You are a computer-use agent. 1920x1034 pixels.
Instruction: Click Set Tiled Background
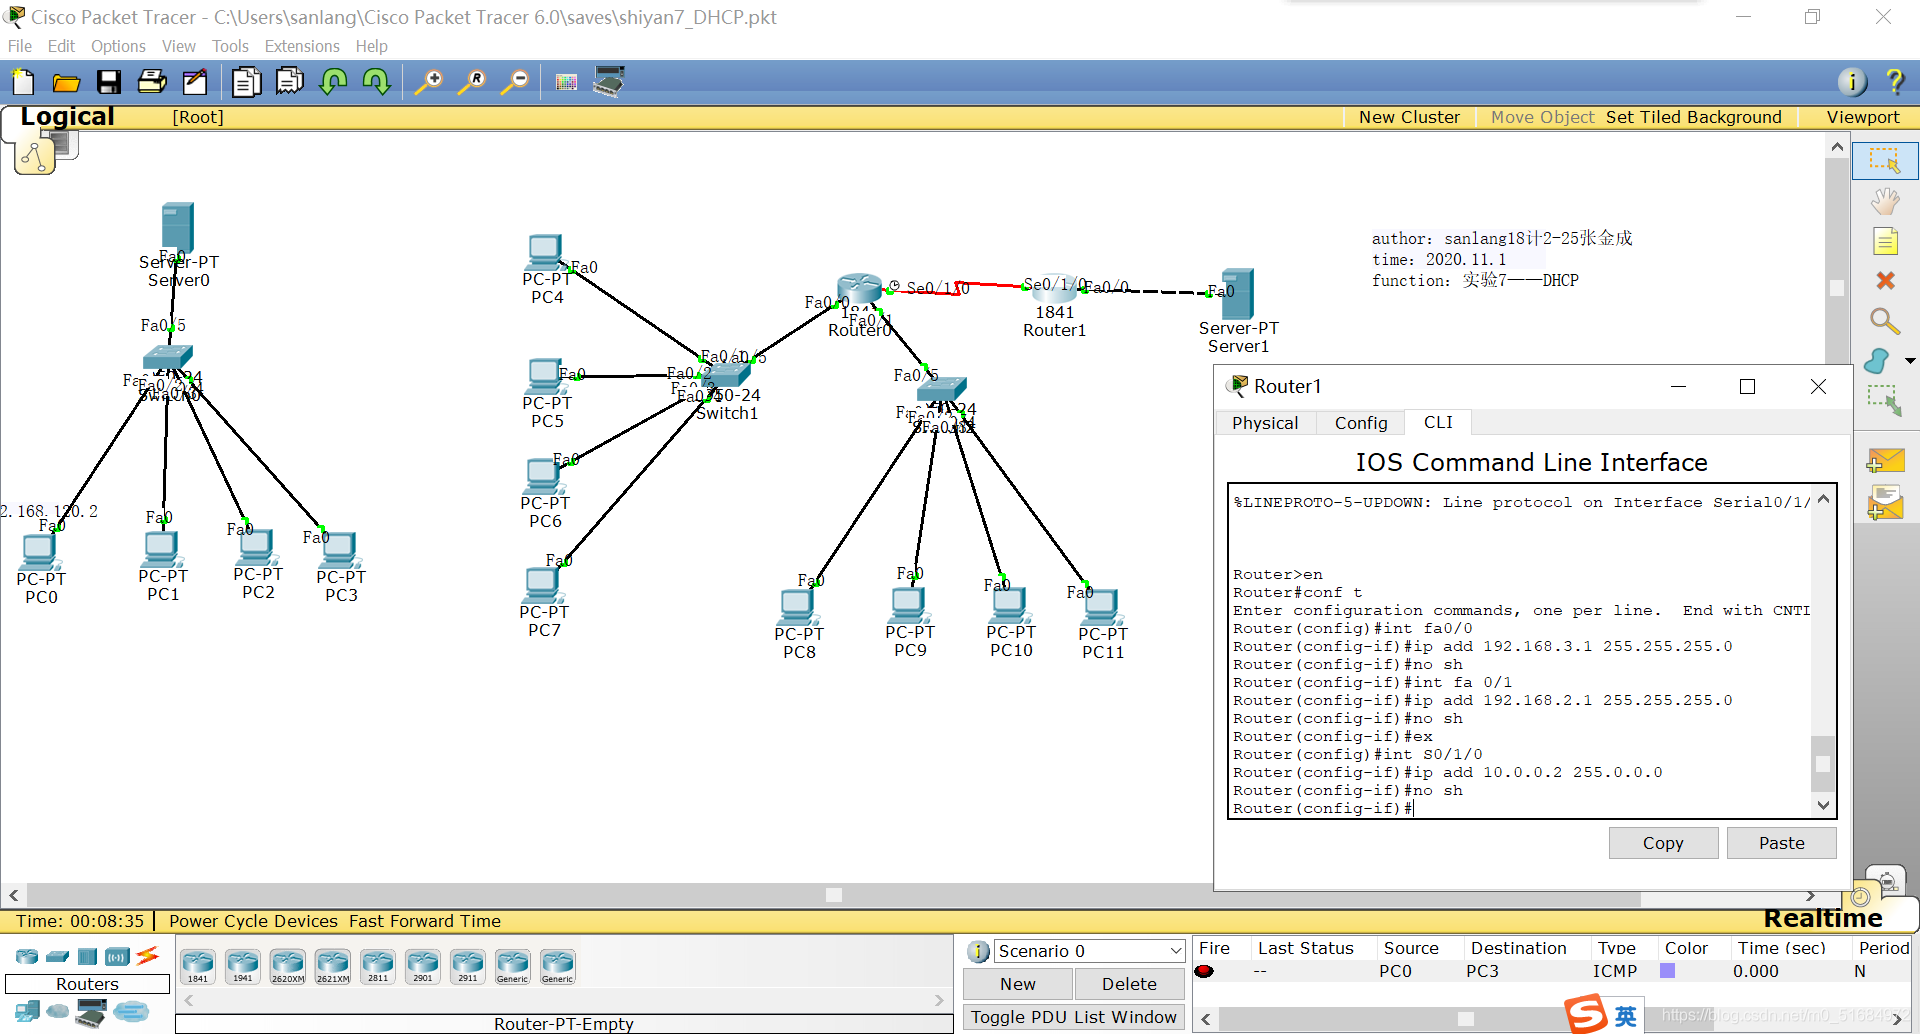pyautogui.click(x=1694, y=117)
